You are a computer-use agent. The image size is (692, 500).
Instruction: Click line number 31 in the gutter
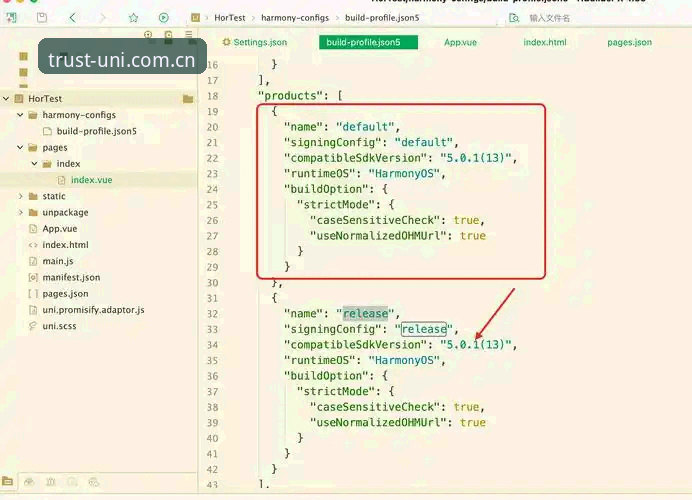212,298
